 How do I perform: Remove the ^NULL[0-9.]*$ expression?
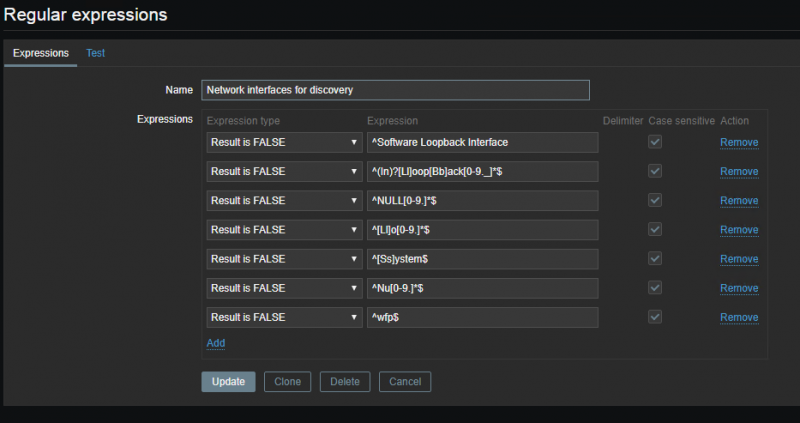coord(739,200)
